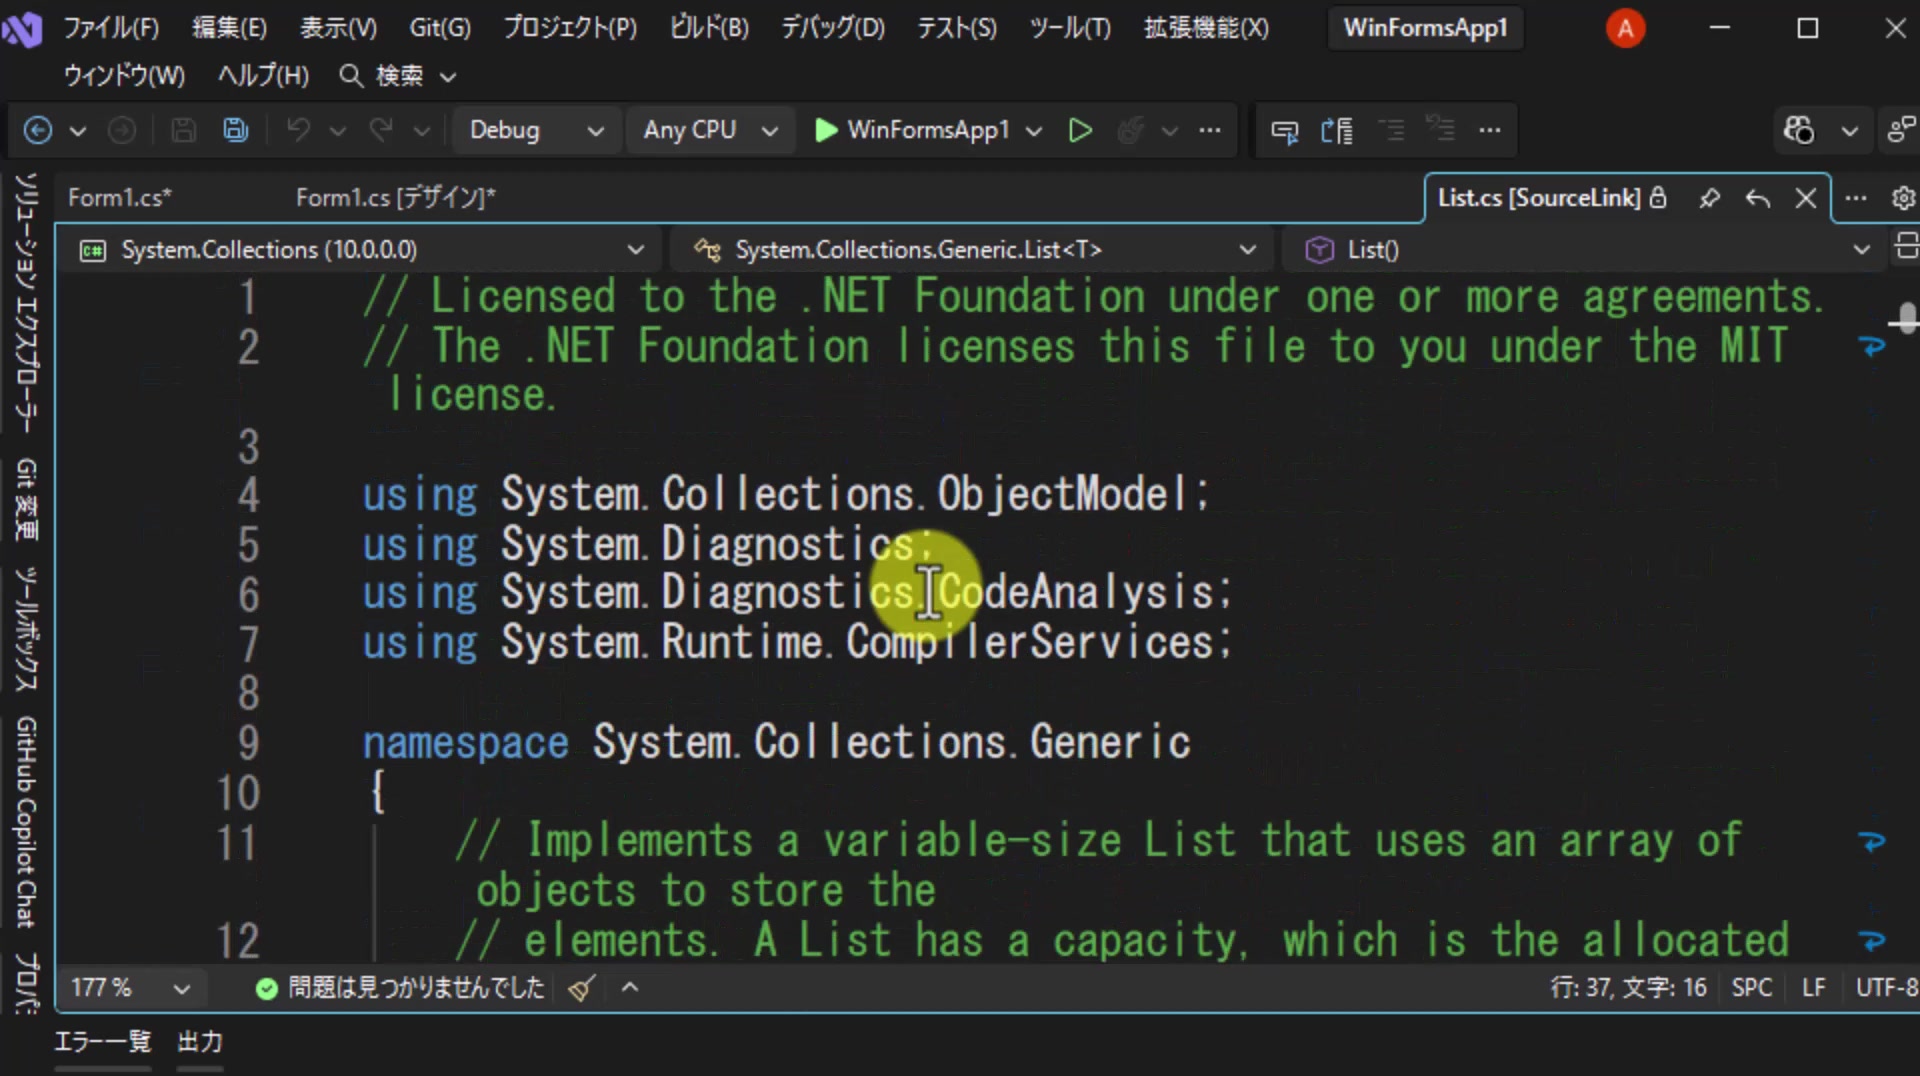1920x1076 pixels.
Task: Click the Undo toolbar icon
Action: [298, 130]
